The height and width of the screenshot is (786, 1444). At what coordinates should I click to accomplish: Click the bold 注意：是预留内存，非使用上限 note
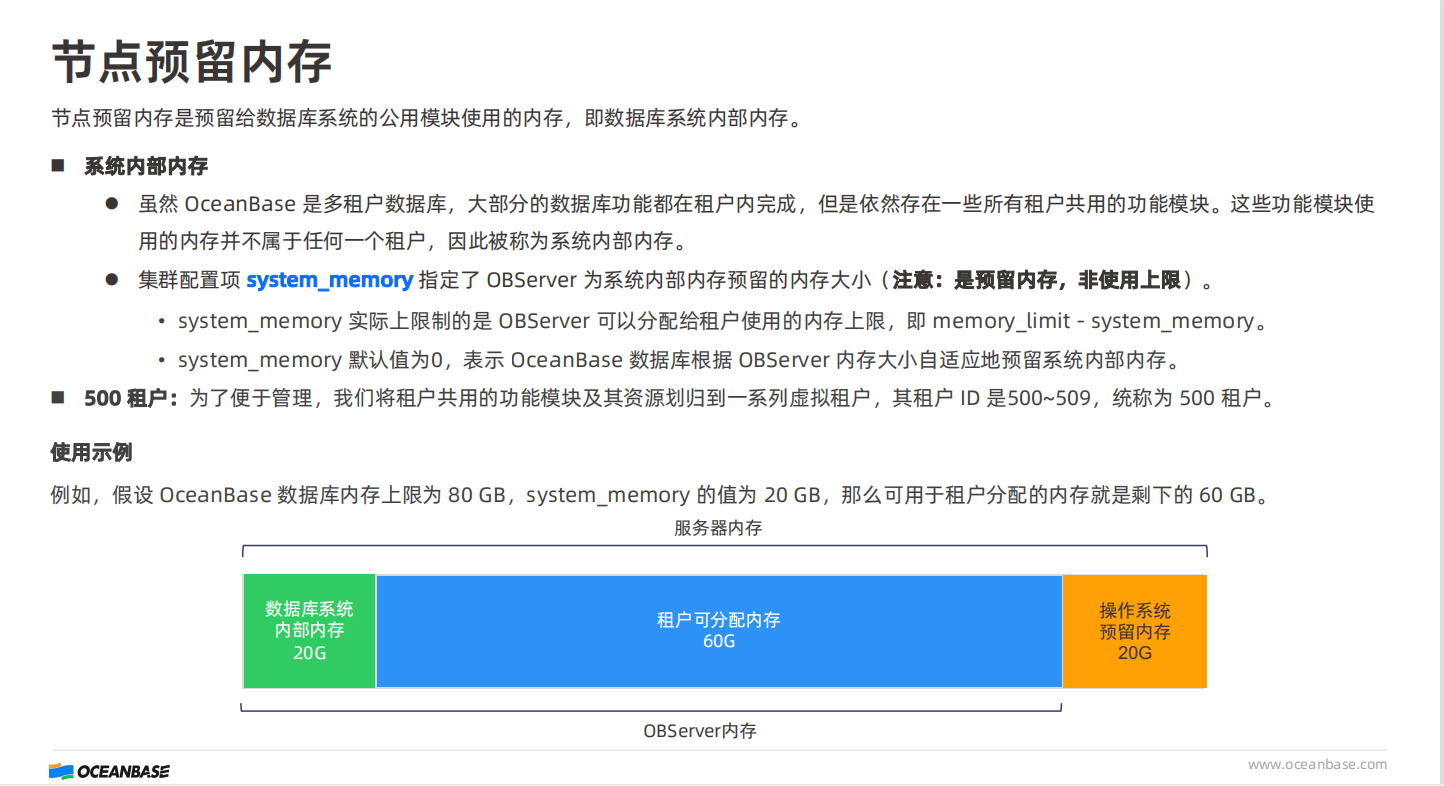click(x=1036, y=281)
